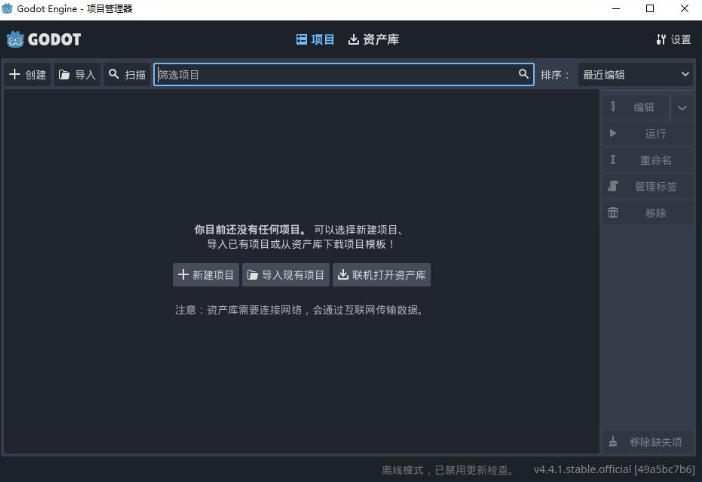Close the Godot Engine project manager window
Screen dimensions: 702x482
685,9
